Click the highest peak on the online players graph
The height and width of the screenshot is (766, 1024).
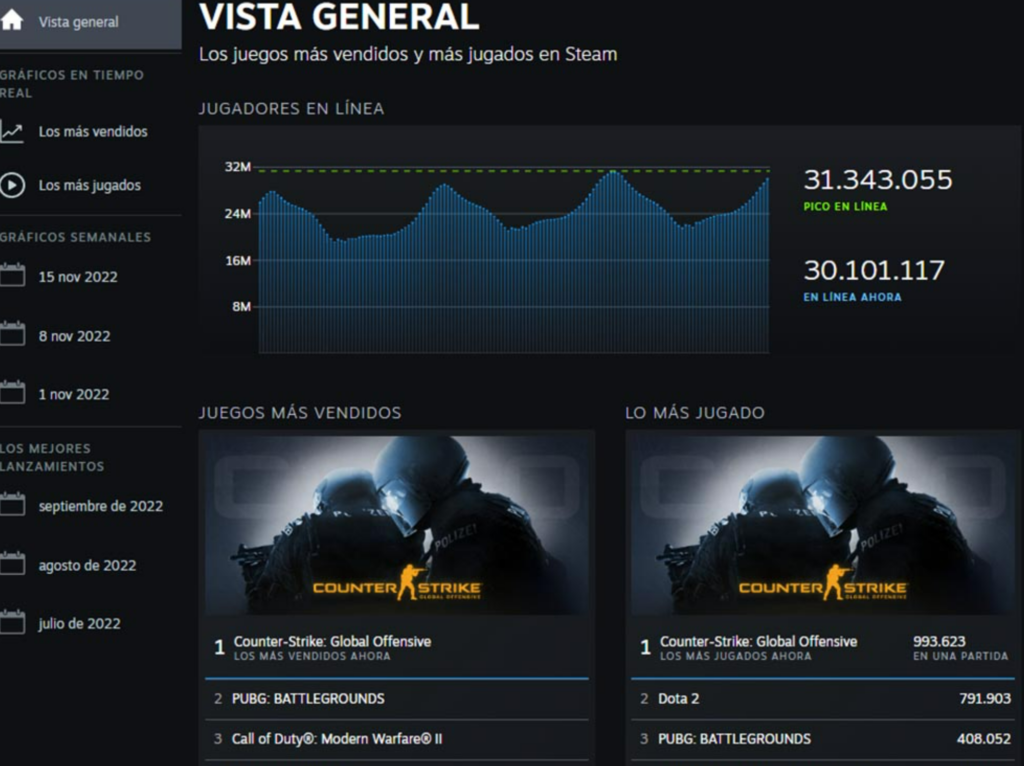(611, 173)
